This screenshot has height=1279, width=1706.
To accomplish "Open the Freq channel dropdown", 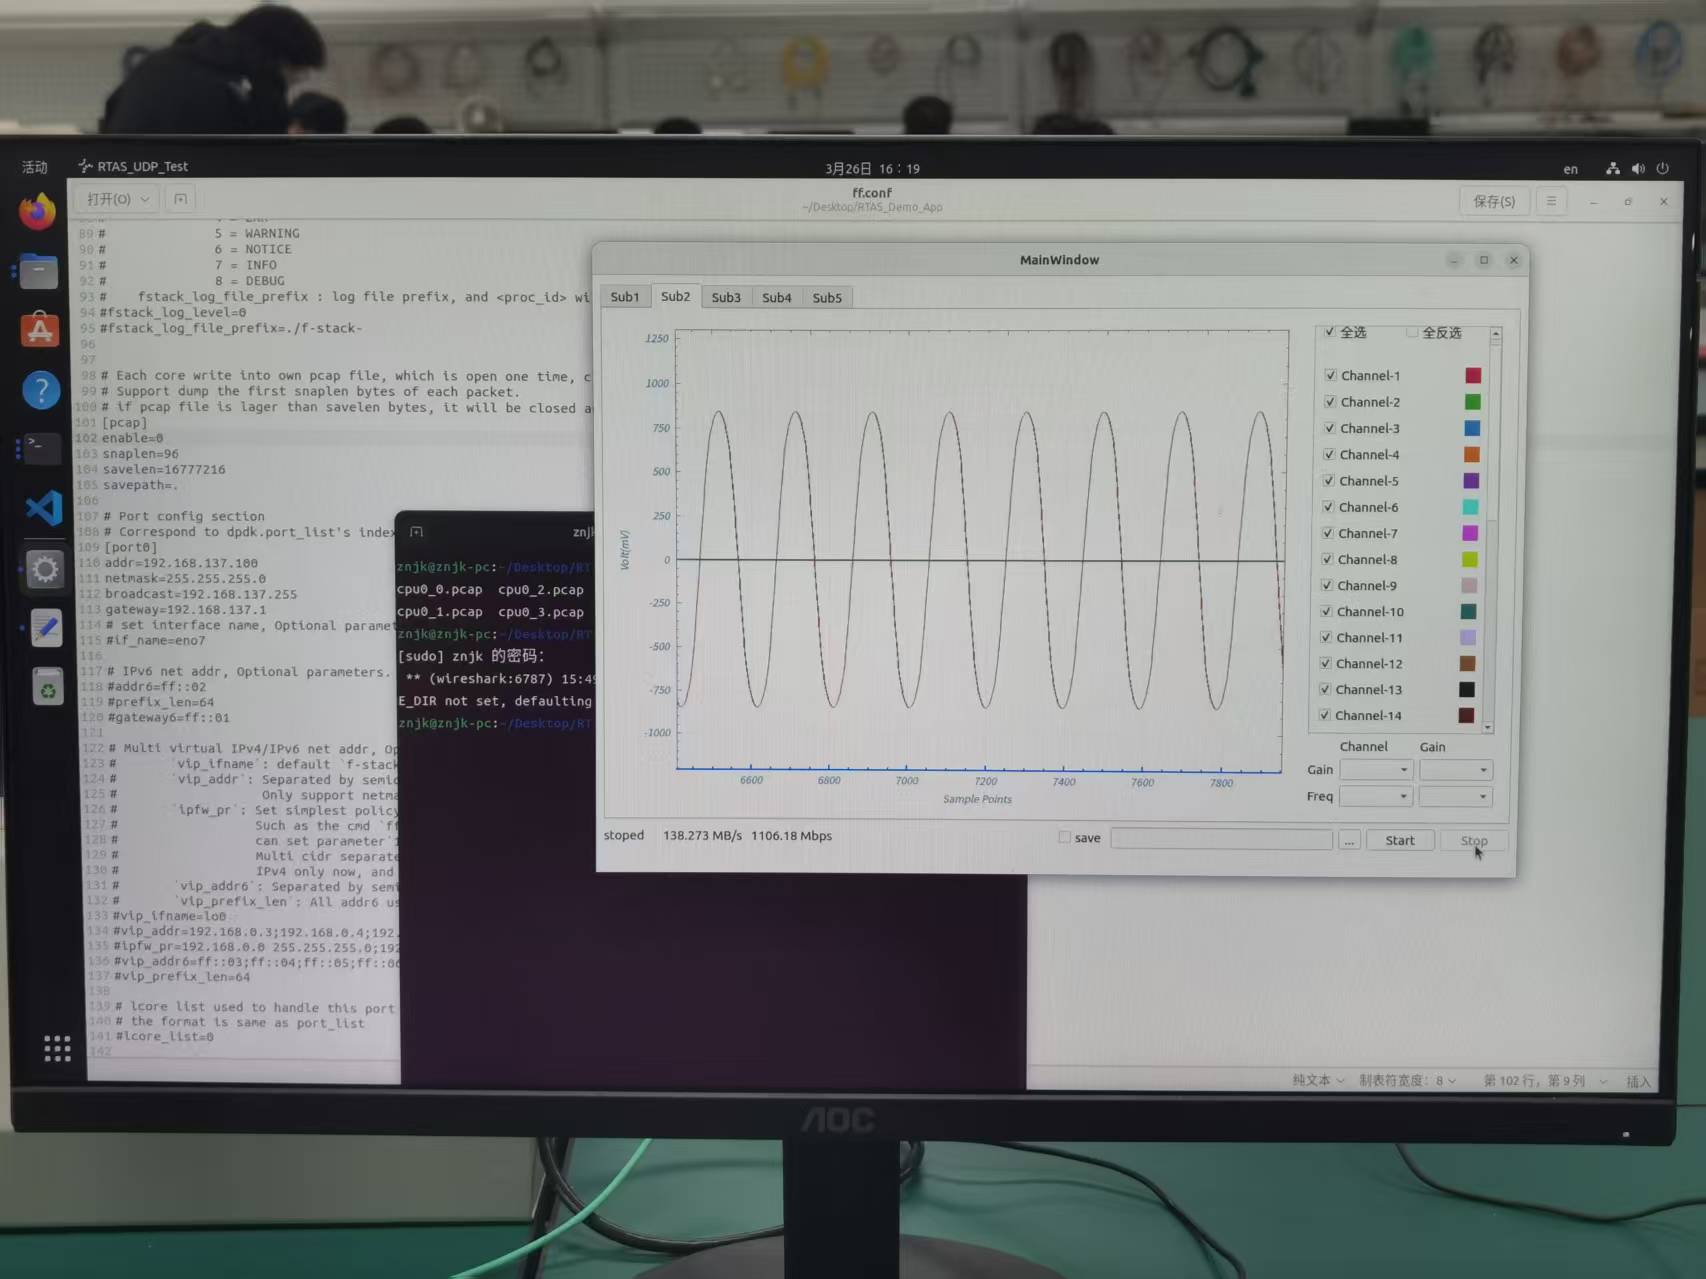I will pos(1375,796).
